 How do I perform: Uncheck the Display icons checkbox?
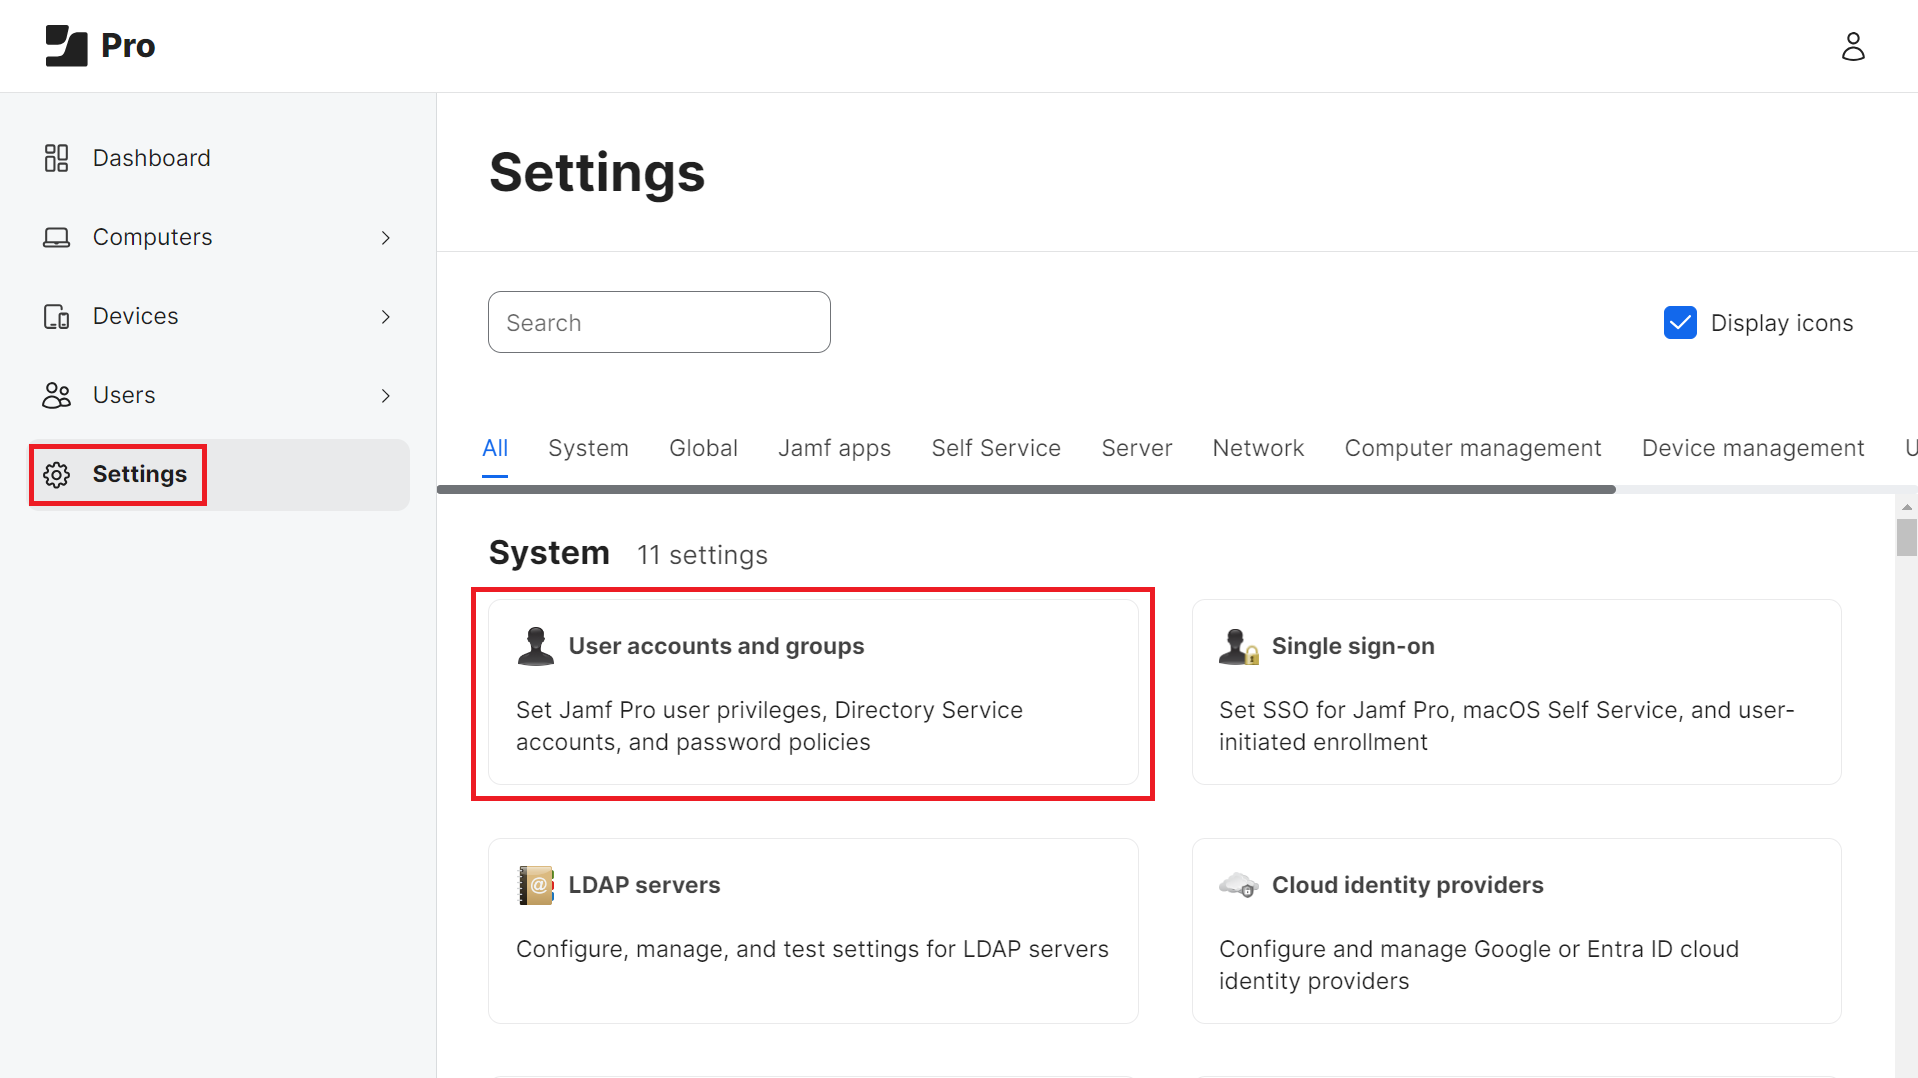[1680, 323]
